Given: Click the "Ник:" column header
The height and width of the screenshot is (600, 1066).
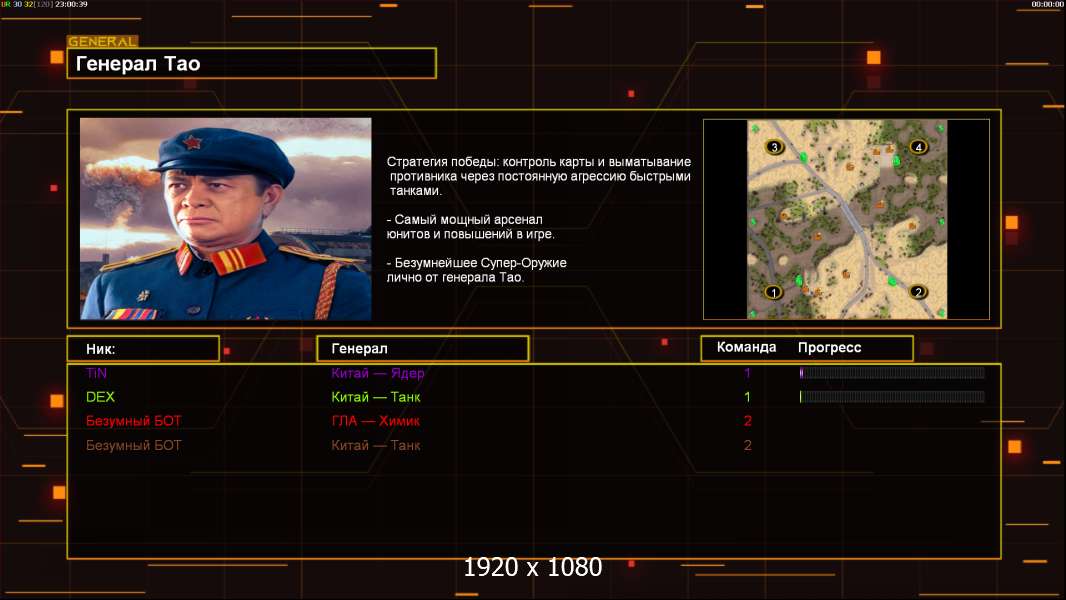Looking at the screenshot, I should [x=143, y=349].
